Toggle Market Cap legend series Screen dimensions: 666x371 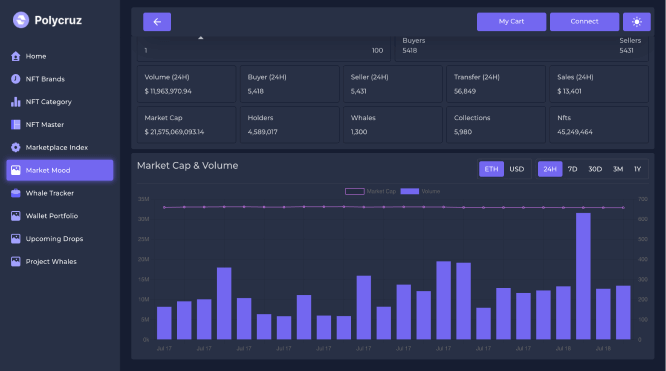pyautogui.click(x=370, y=191)
